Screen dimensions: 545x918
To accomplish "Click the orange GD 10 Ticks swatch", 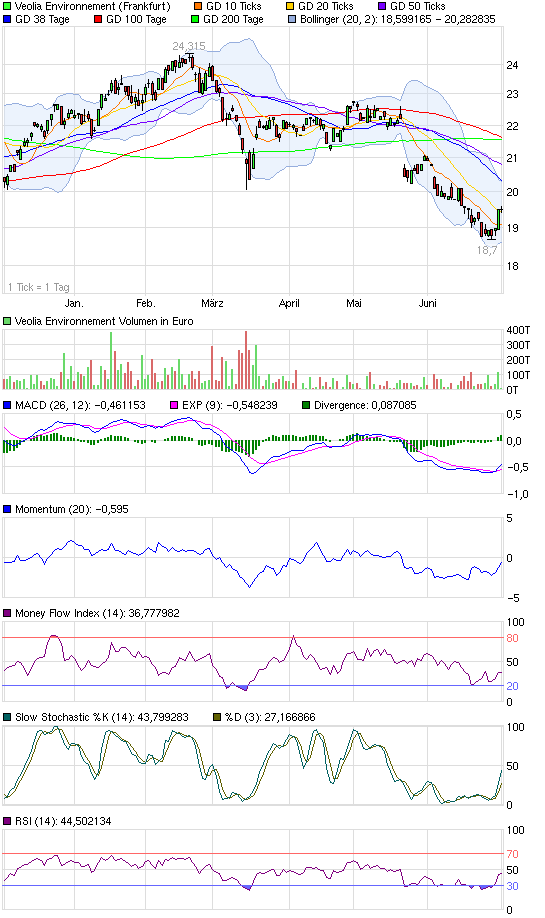I will tap(198, 6).
